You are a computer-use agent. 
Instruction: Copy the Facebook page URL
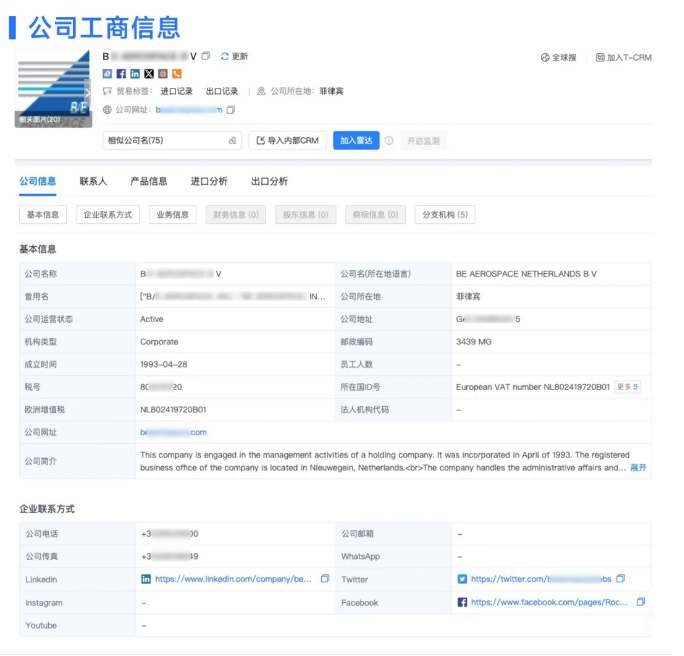(641, 602)
